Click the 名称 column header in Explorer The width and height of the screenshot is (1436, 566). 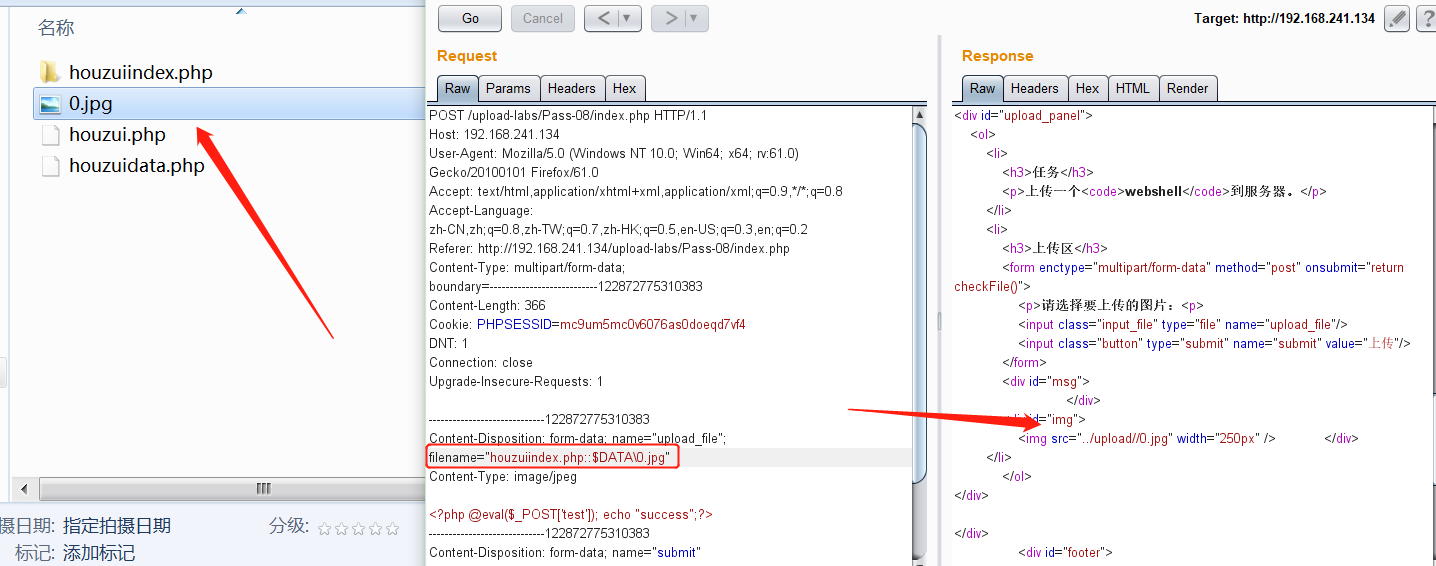point(56,27)
